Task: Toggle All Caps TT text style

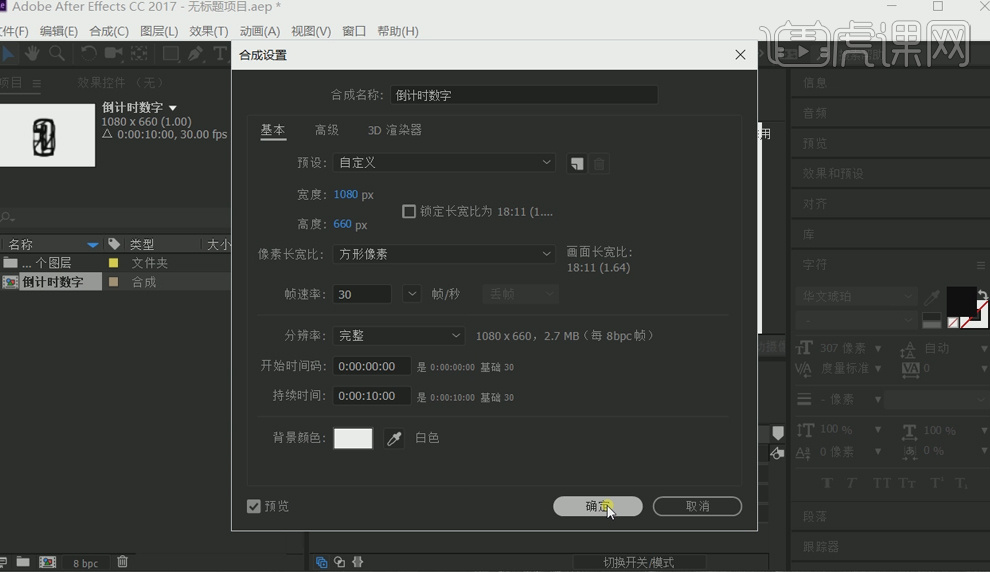Action: tap(881, 483)
